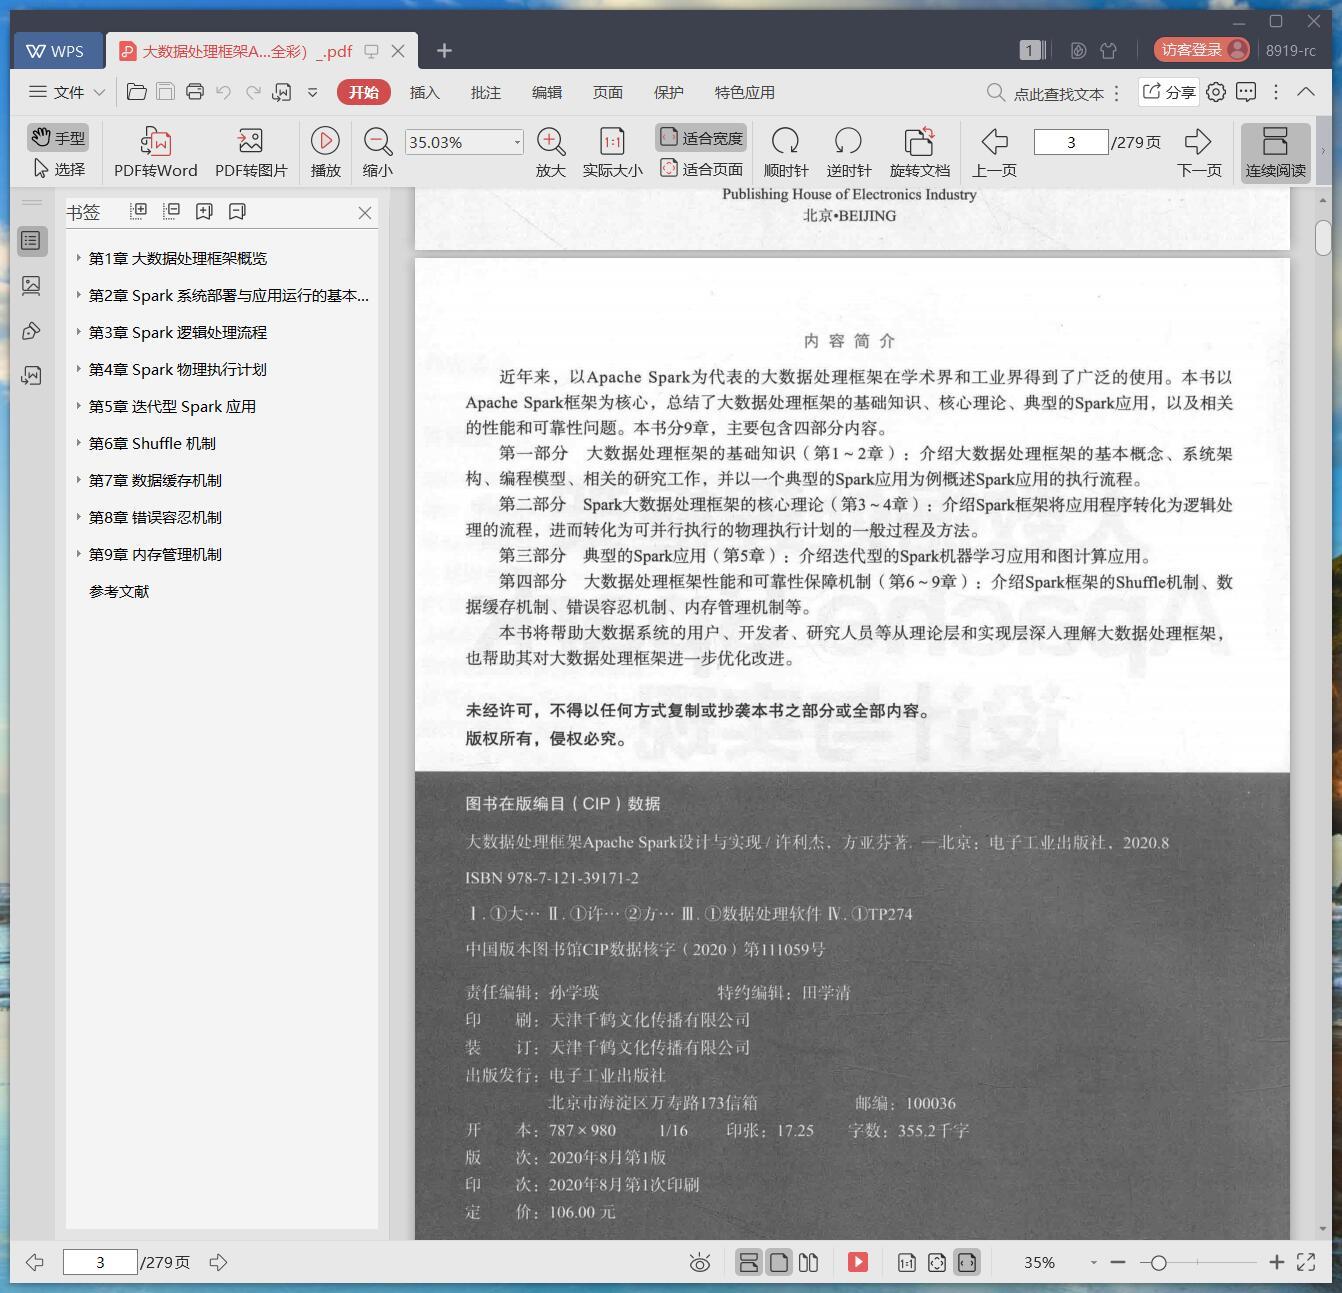Close the 书签 bookmarks panel
1342x1293 pixels.
(x=365, y=212)
